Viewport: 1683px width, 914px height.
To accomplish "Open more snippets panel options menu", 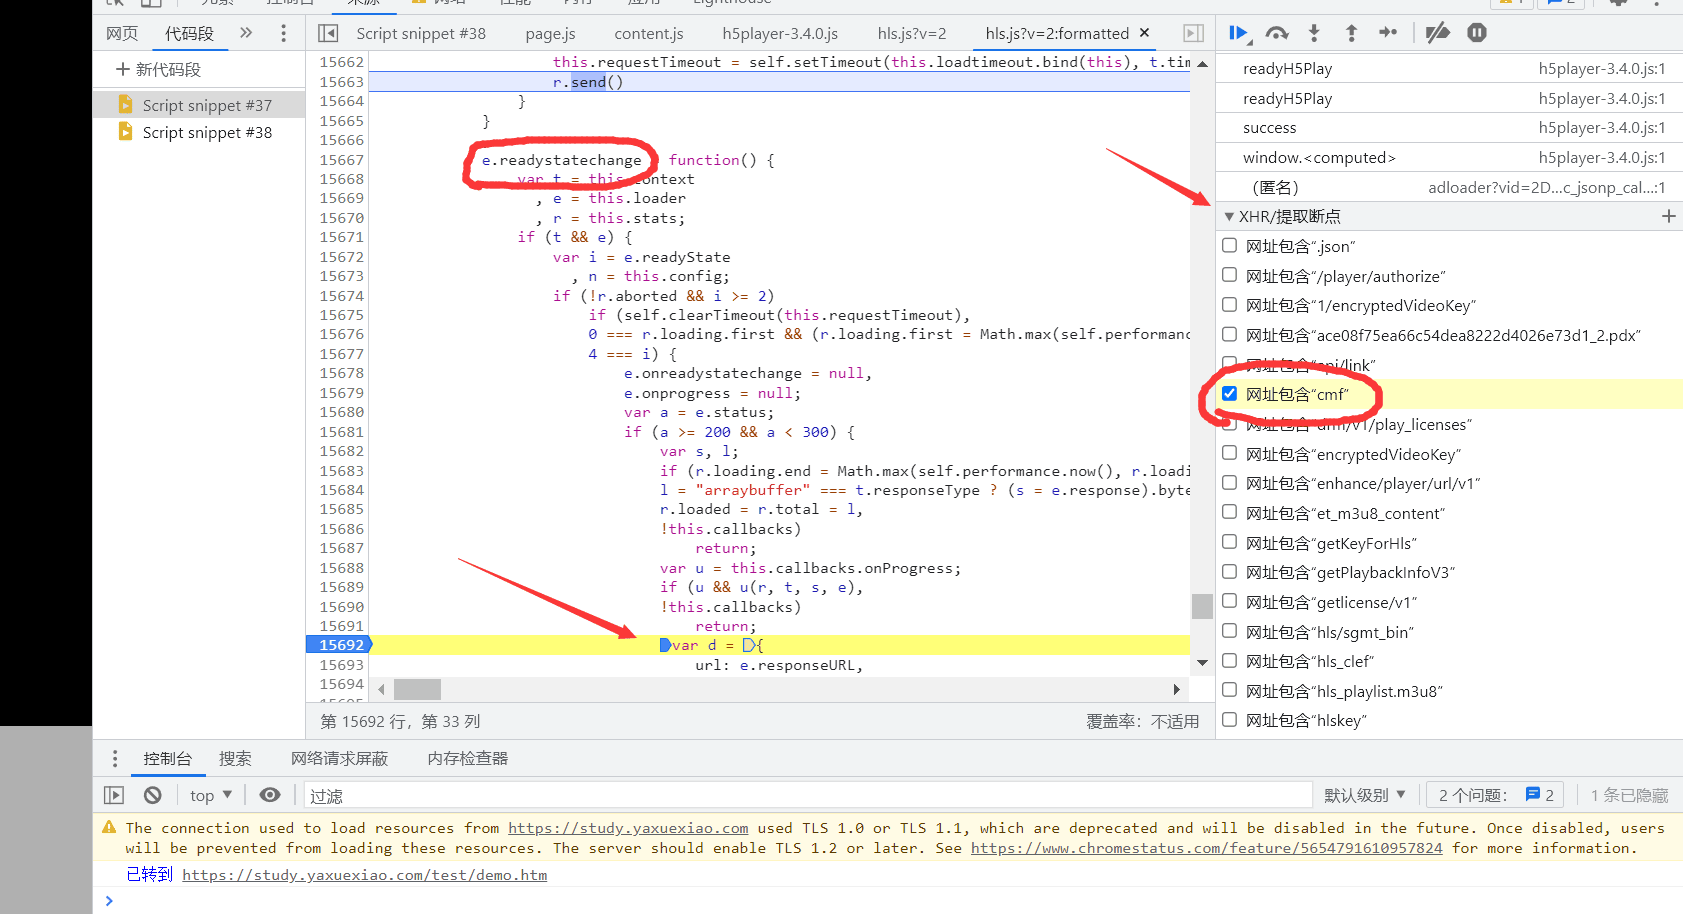I will [284, 33].
